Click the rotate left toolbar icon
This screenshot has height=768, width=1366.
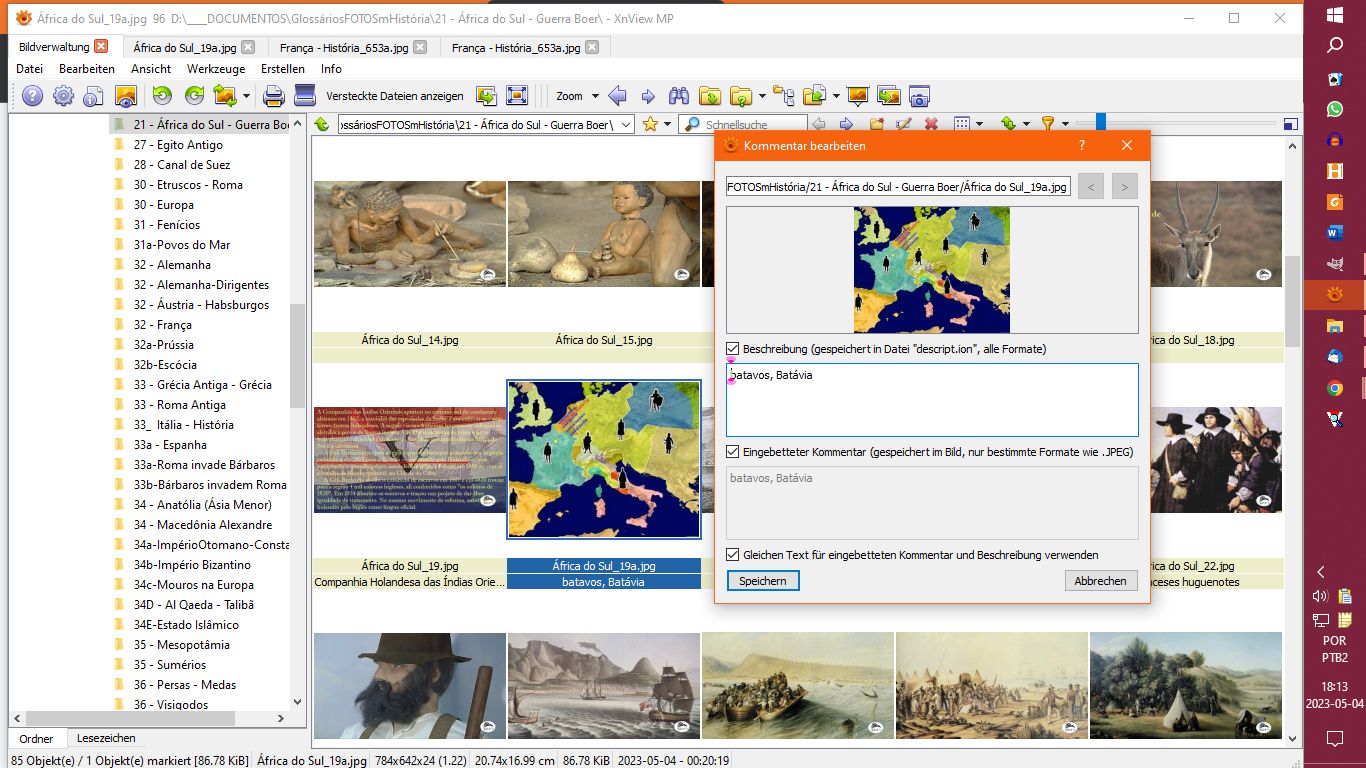click(x=160, y=96)
